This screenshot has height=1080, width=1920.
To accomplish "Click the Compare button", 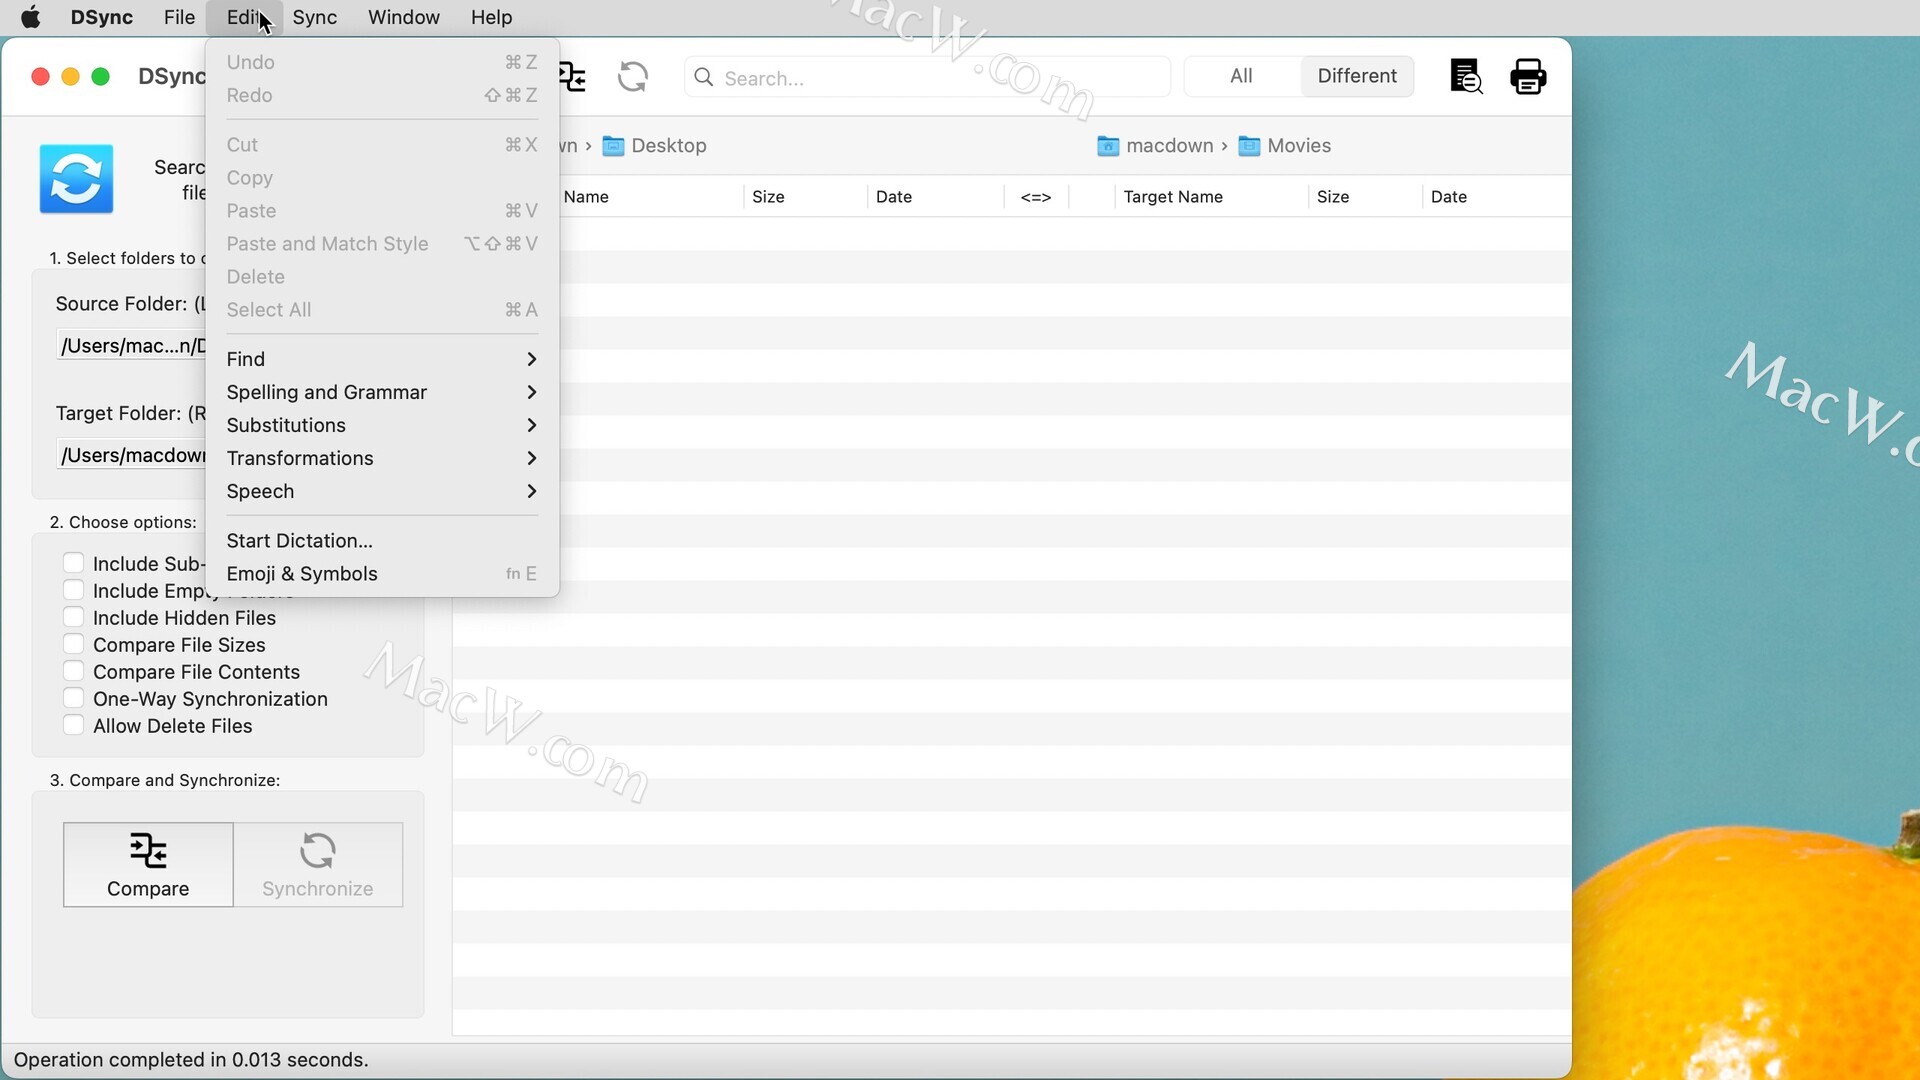I will [148, 865].
